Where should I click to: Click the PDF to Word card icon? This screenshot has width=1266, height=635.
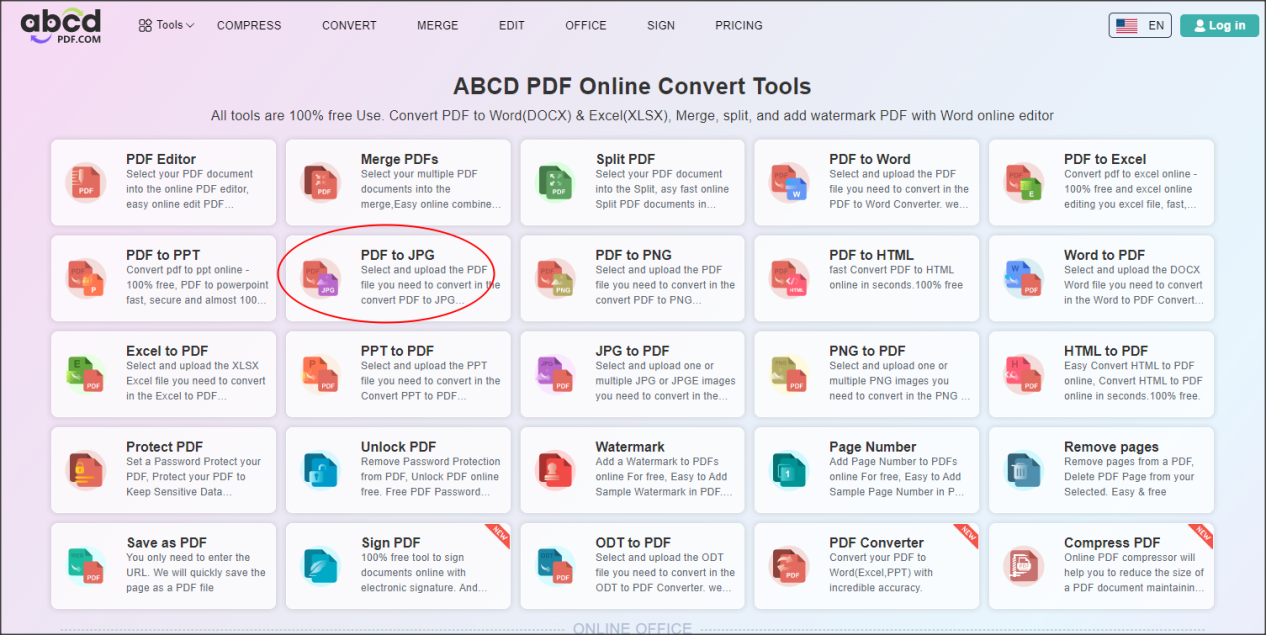click(x=789, y=182)
